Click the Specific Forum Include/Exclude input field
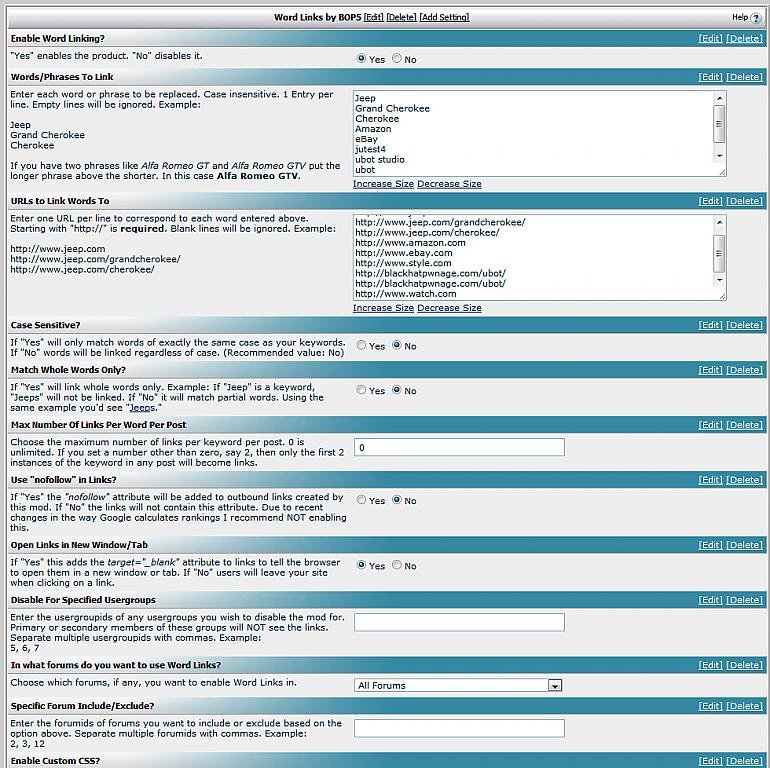Image resolution: width=770 pixels, height=768 pixels. (459, 728)
